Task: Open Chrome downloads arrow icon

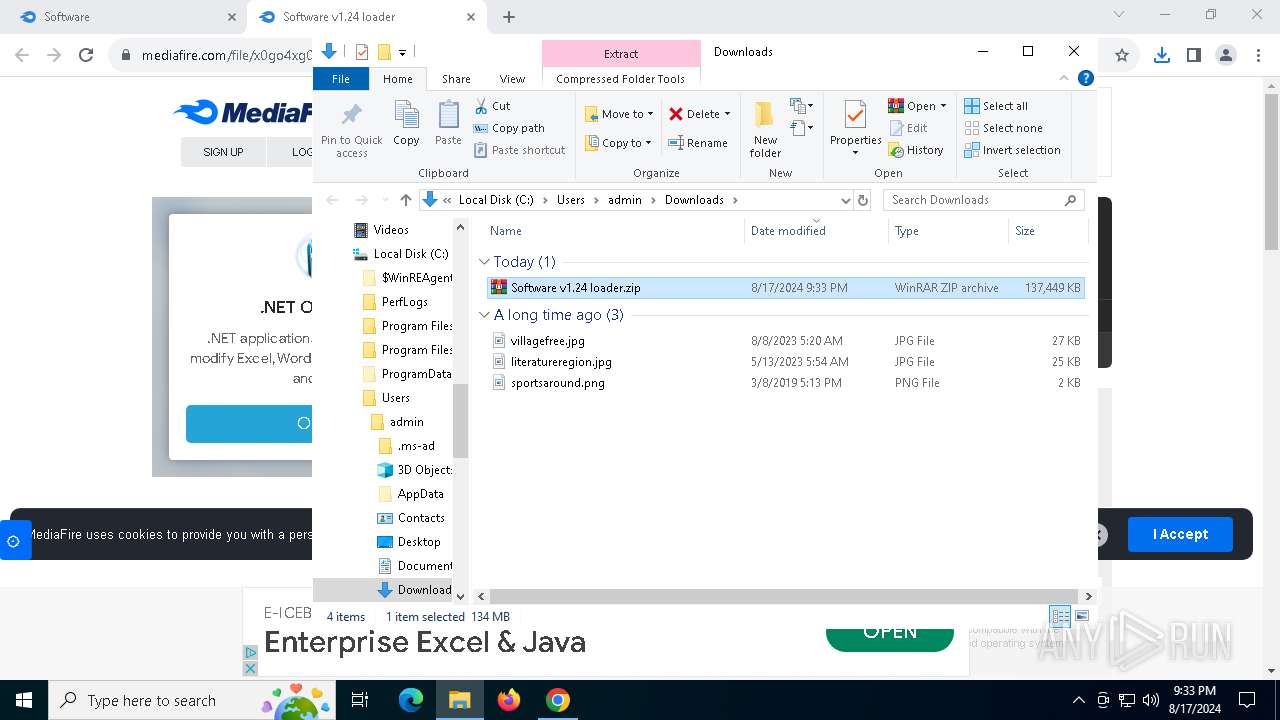Action: coord(1161,56)
